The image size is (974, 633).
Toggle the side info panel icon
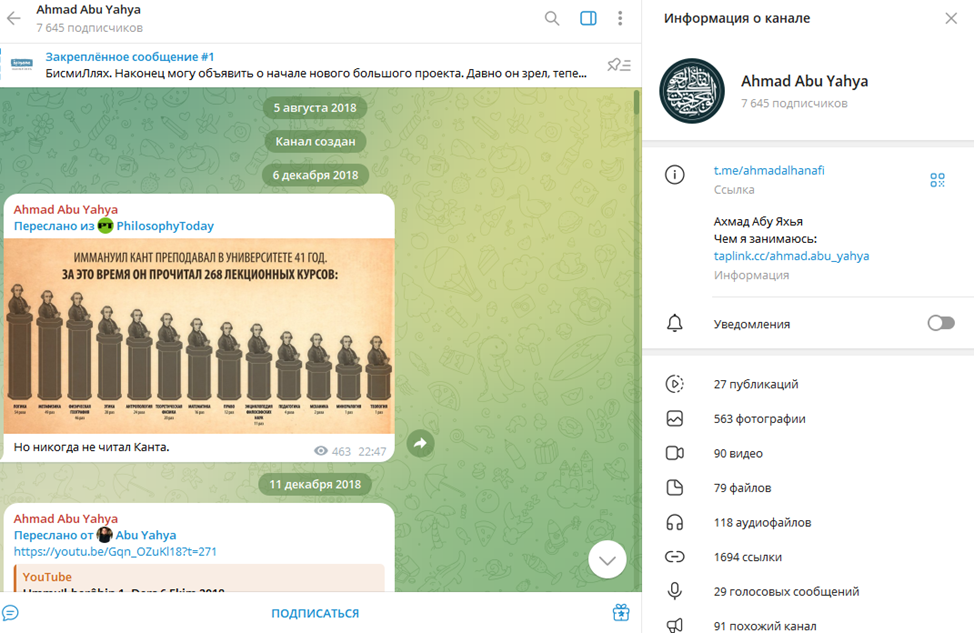coord(588,19)
